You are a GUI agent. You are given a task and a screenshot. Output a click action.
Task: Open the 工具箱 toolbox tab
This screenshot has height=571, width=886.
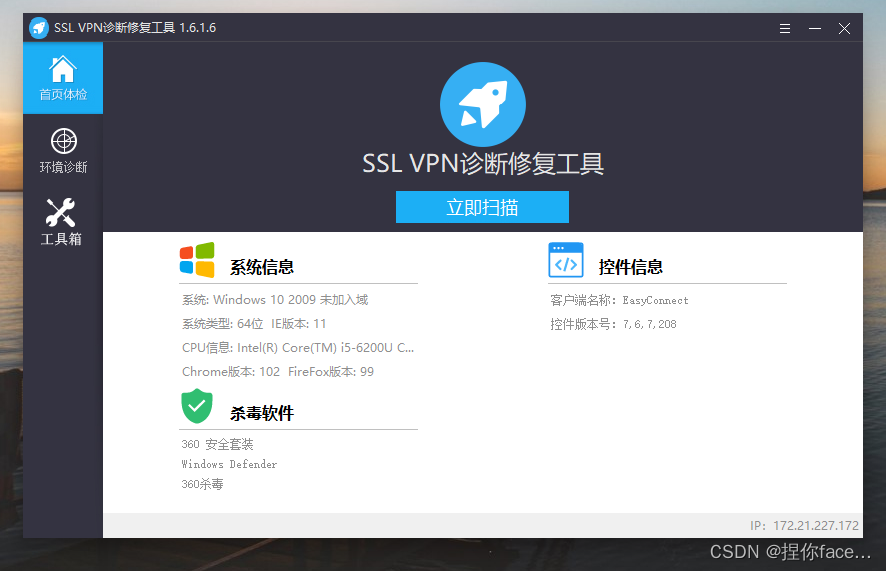click(x=63, y=222)
